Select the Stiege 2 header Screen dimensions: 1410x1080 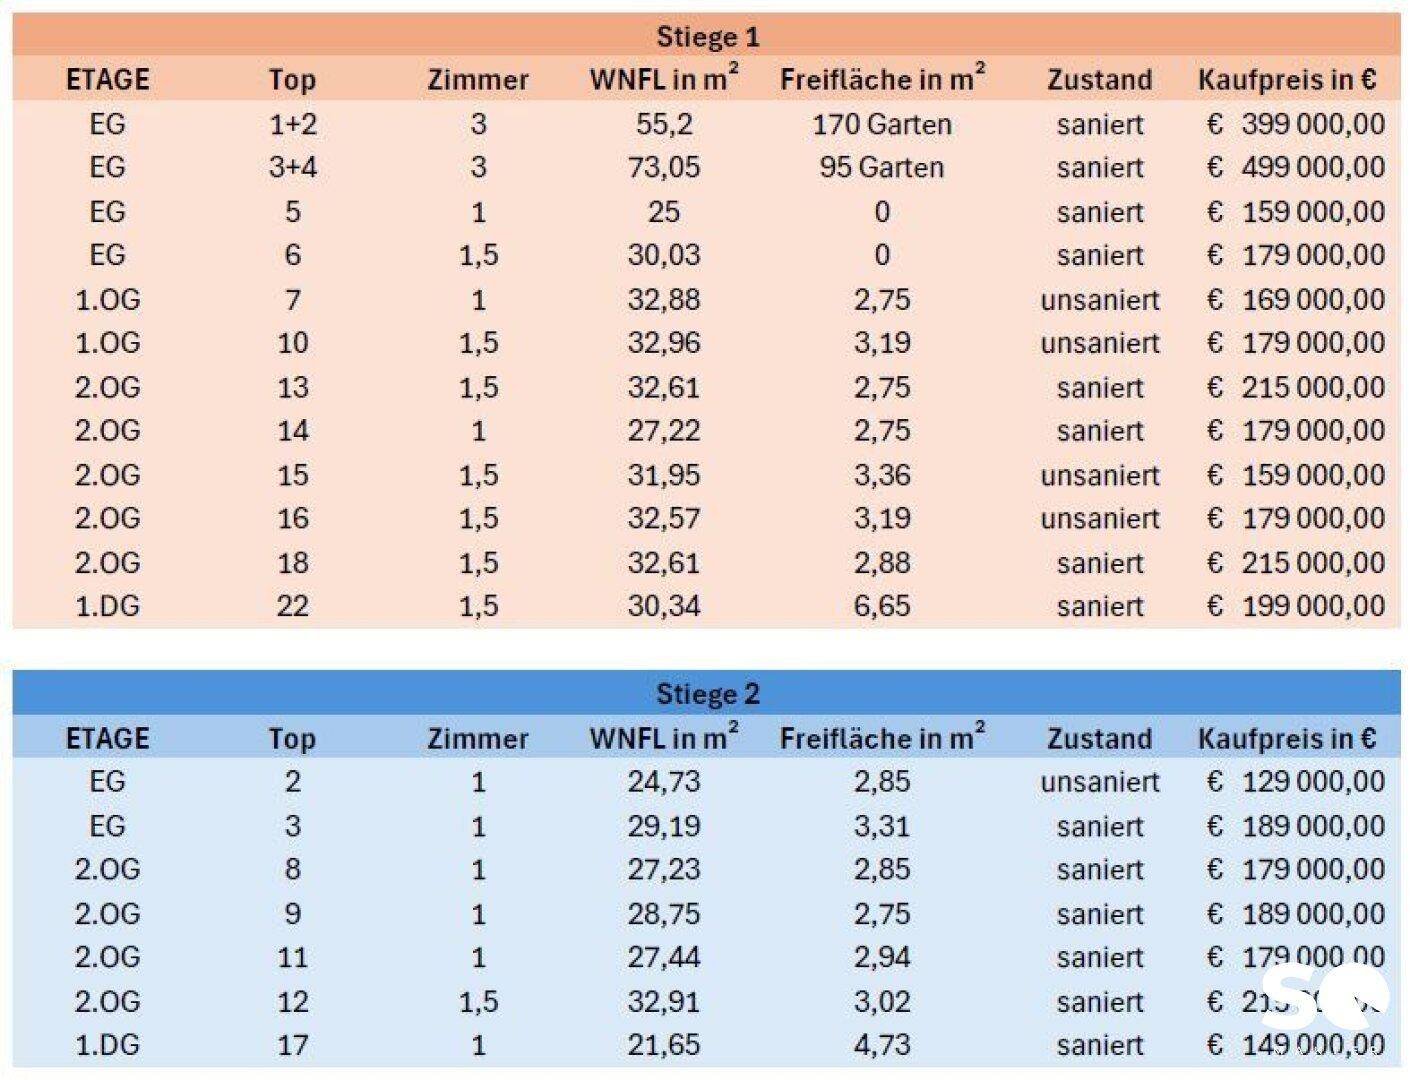(x=707, y=694)
